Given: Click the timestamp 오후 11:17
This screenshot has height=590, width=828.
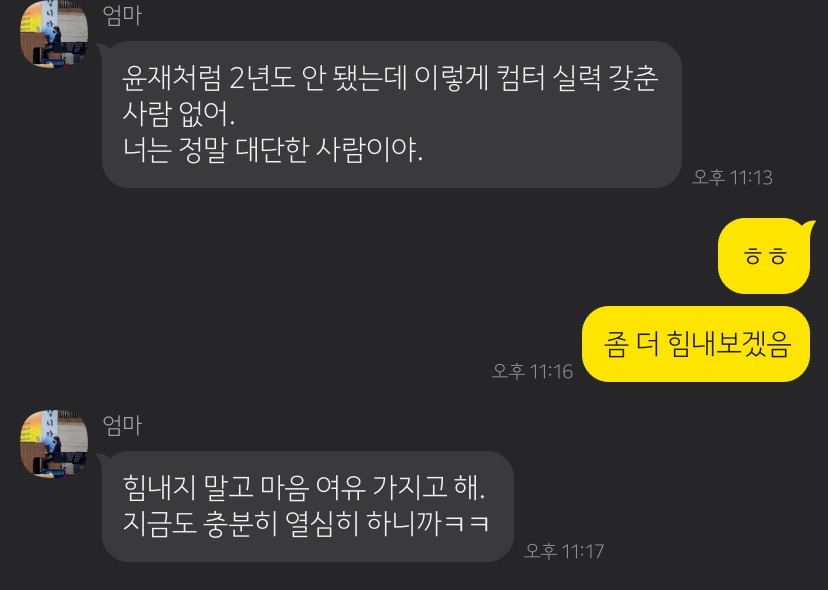Looking at the screenshot, I should (564, 551).
